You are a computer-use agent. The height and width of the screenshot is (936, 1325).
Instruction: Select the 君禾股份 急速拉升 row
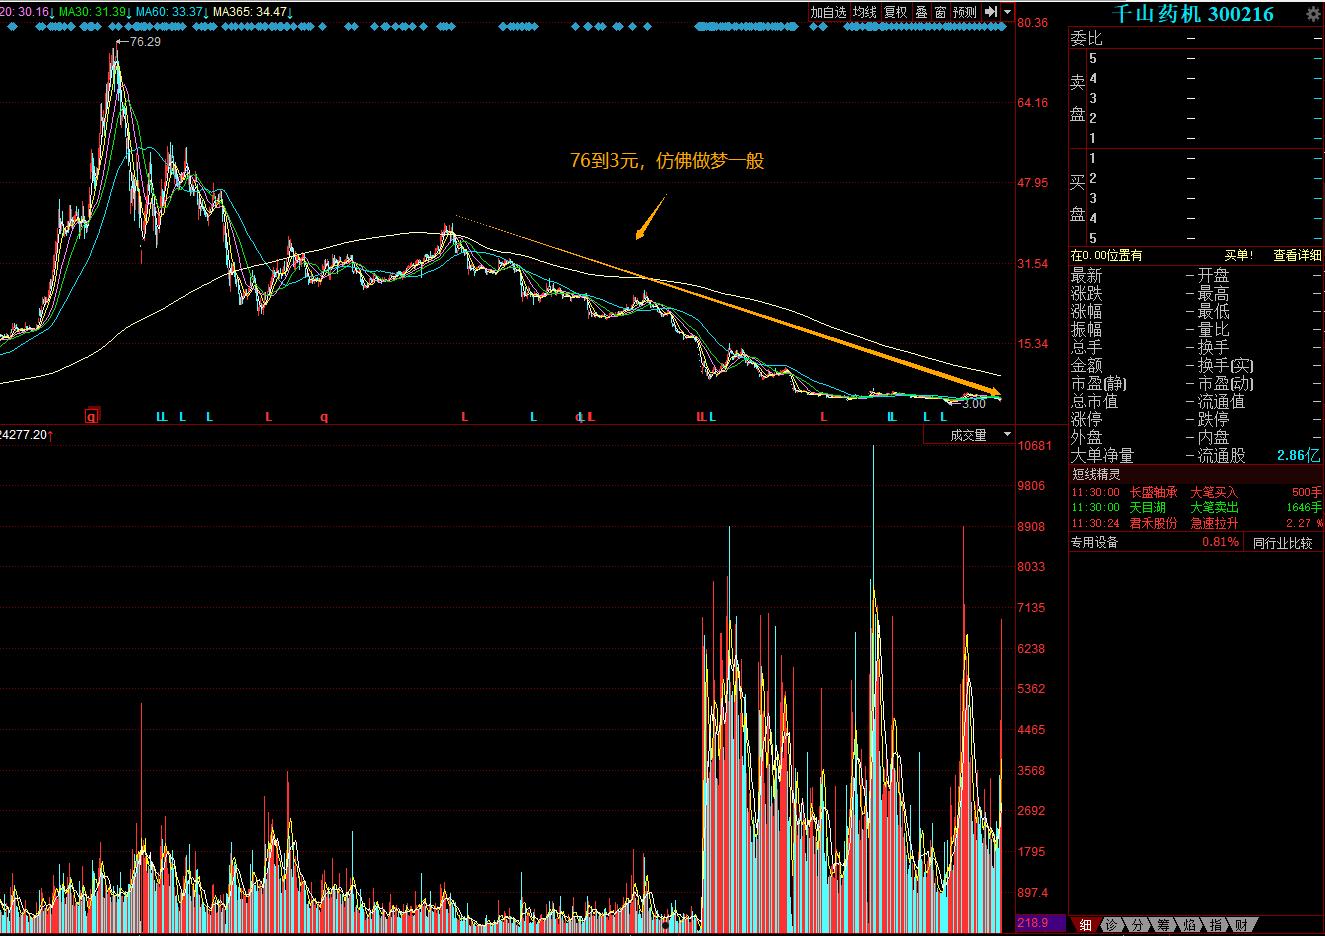(1196, 523)
